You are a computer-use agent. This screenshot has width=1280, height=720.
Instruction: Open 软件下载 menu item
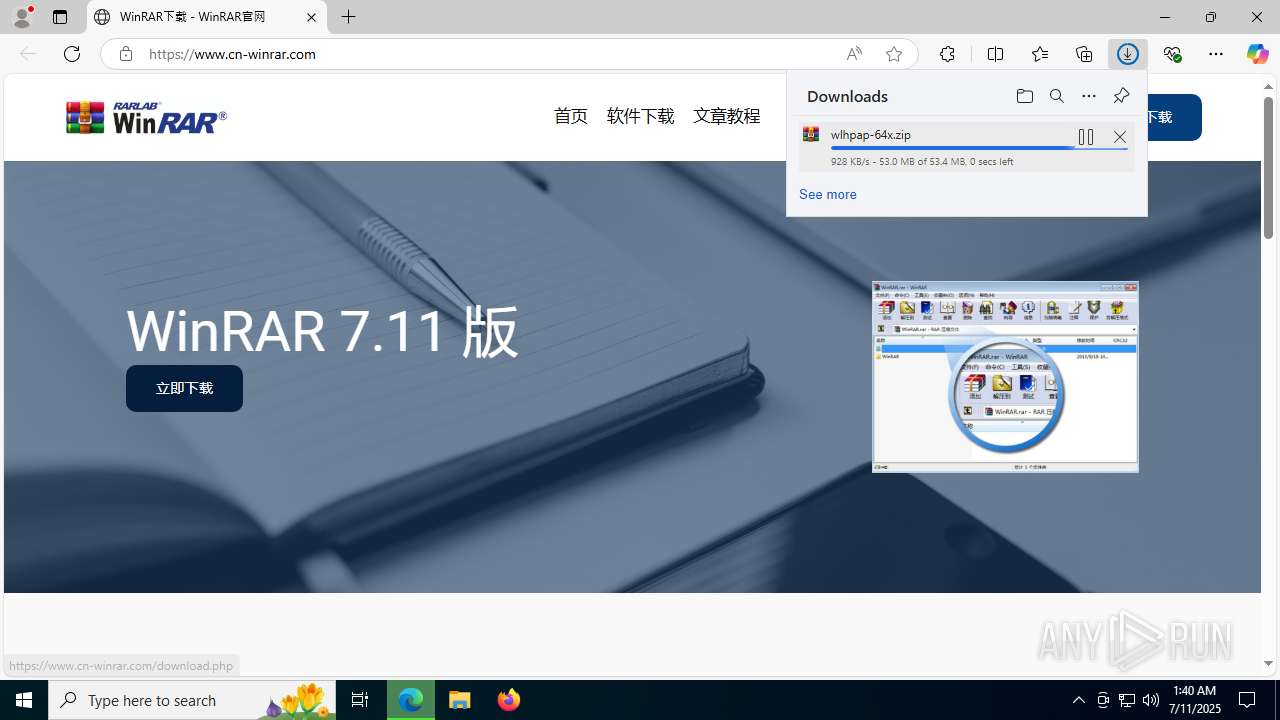(x=640, y=116)
